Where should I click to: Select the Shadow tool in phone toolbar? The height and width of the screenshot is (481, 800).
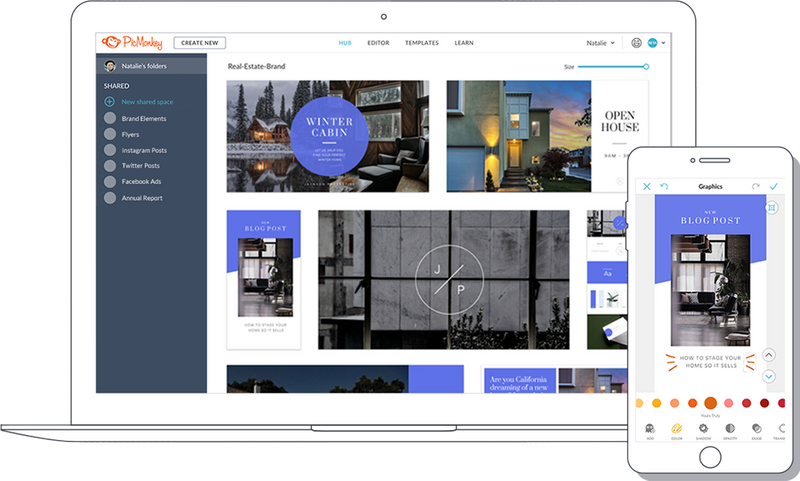tap(703, 428)
